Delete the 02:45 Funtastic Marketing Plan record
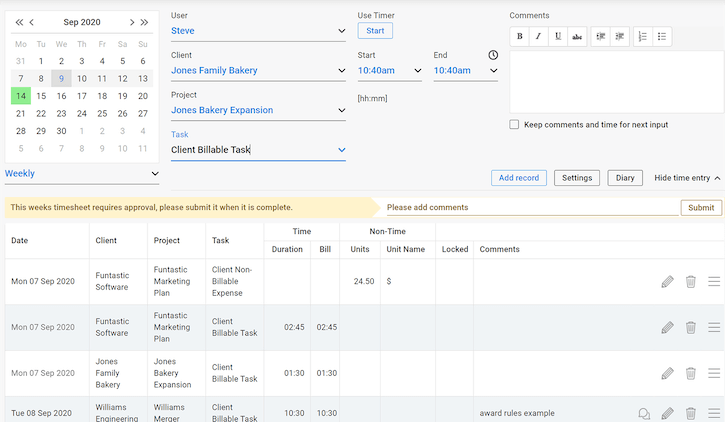Screen dimensions: 725x422 (x=691, y=327)
